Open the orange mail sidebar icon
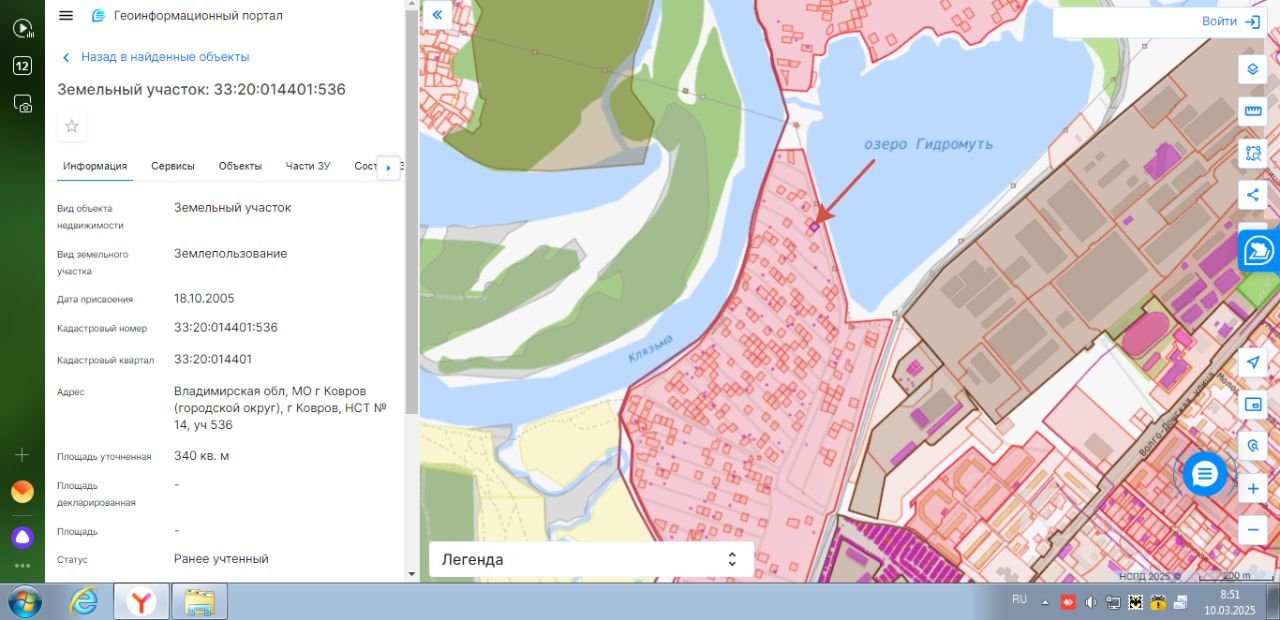Image resolution: width=1280 pixels, height=620 pixels. (x=22, y=492)
